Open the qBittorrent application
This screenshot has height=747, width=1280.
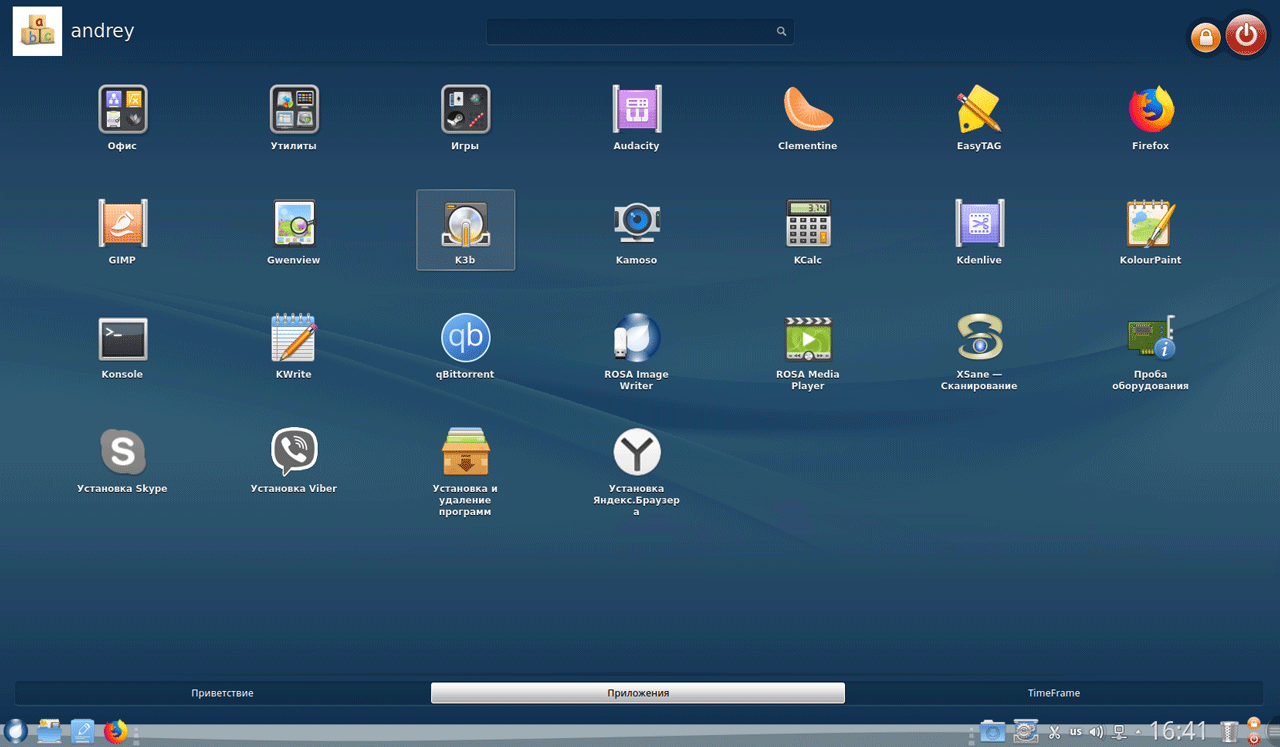coord(465,338)
